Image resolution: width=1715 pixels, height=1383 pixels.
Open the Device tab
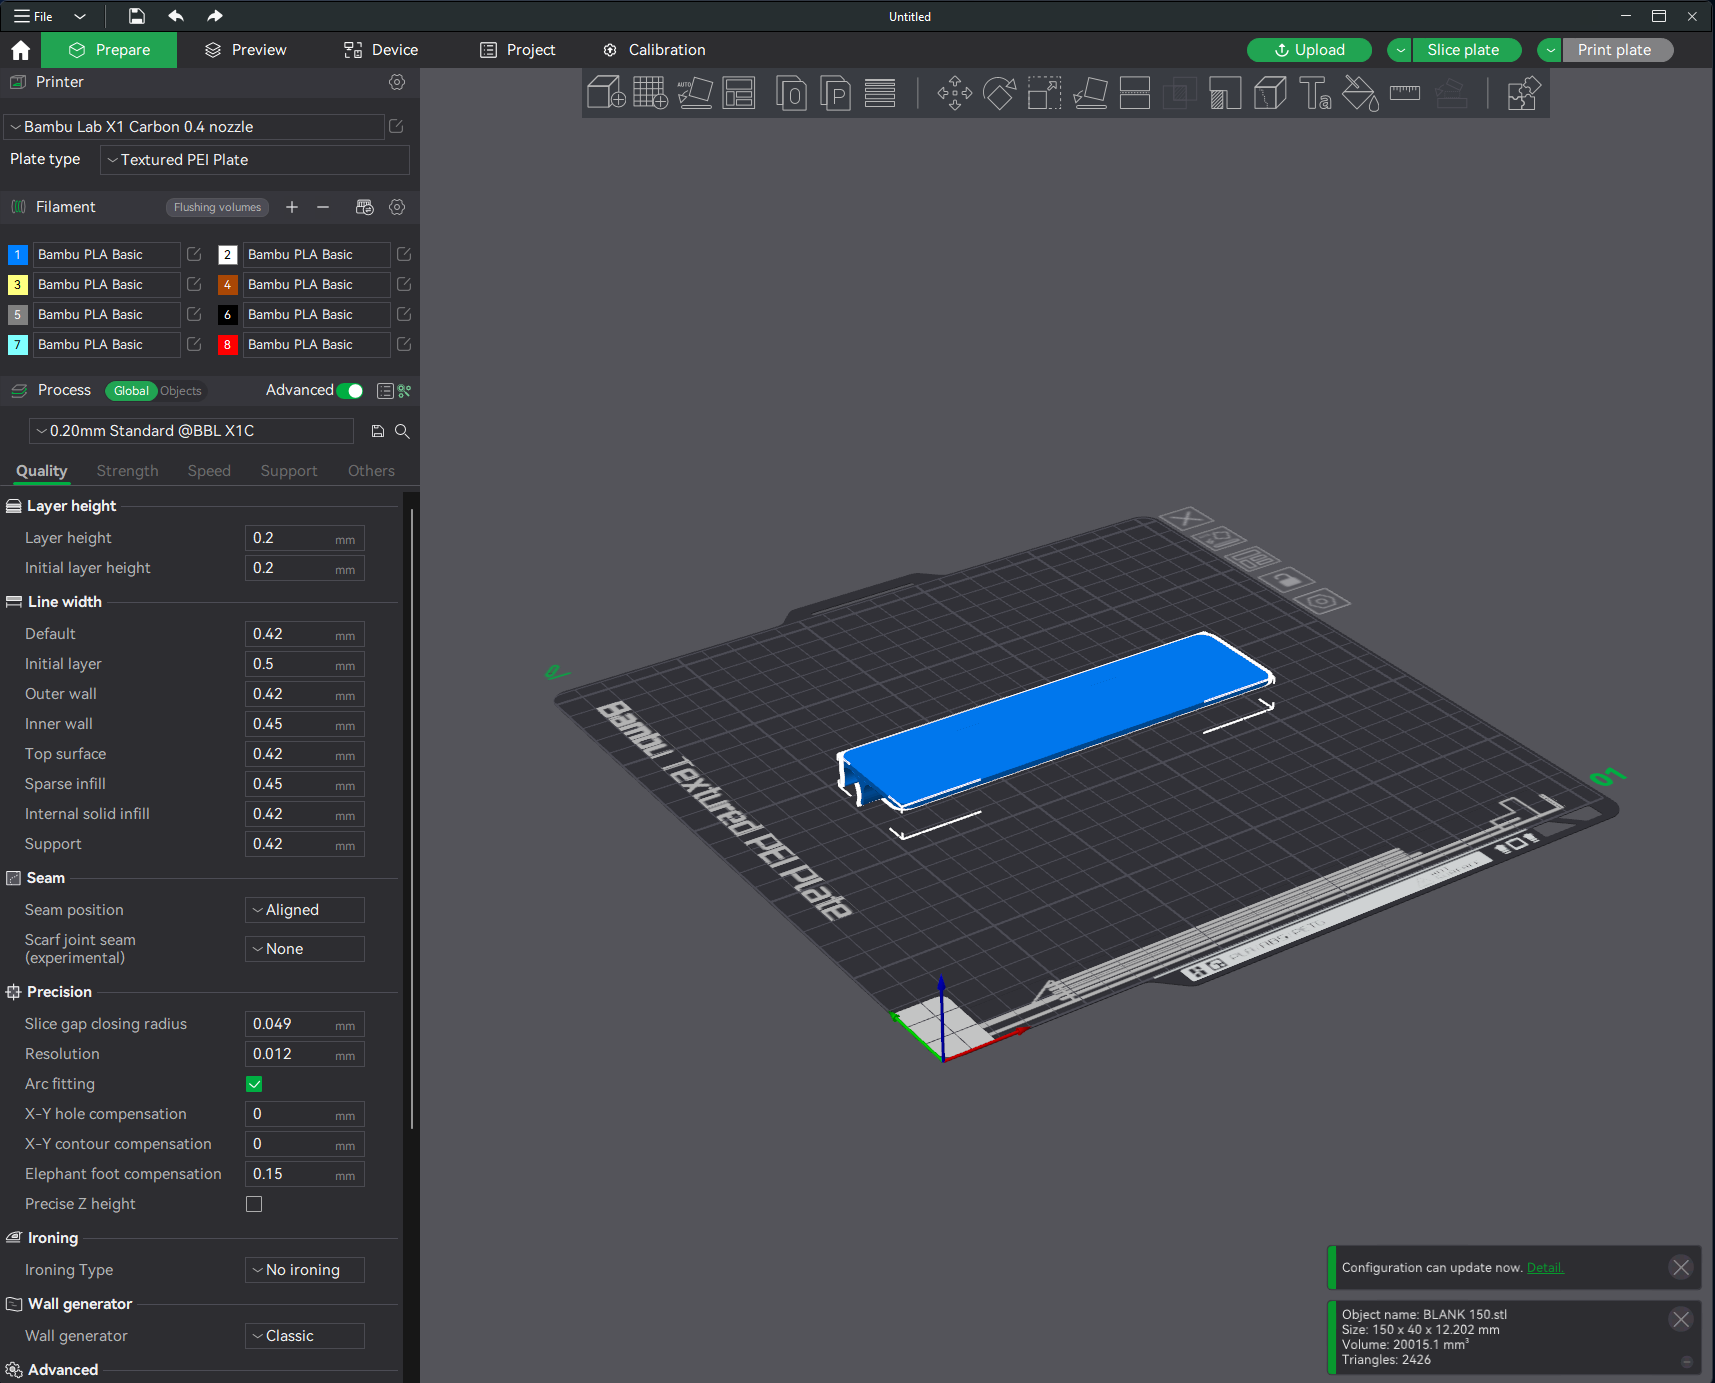click(x=381, y=50)
